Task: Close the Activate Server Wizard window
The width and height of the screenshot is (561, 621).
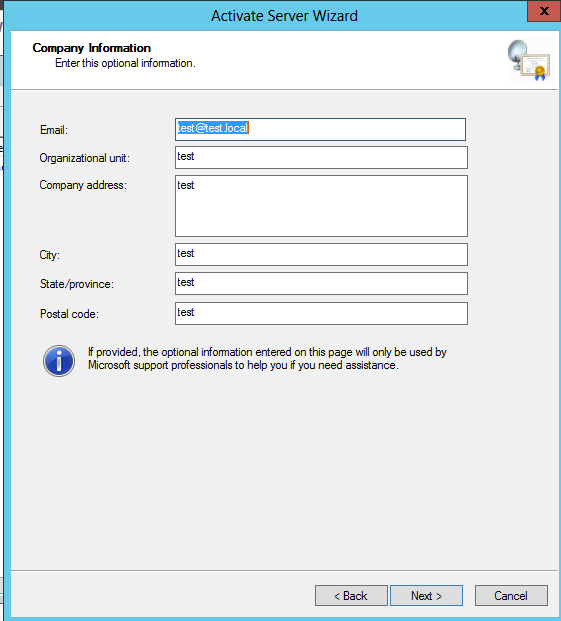Action: pyautogui.click(x=544, y=11)
